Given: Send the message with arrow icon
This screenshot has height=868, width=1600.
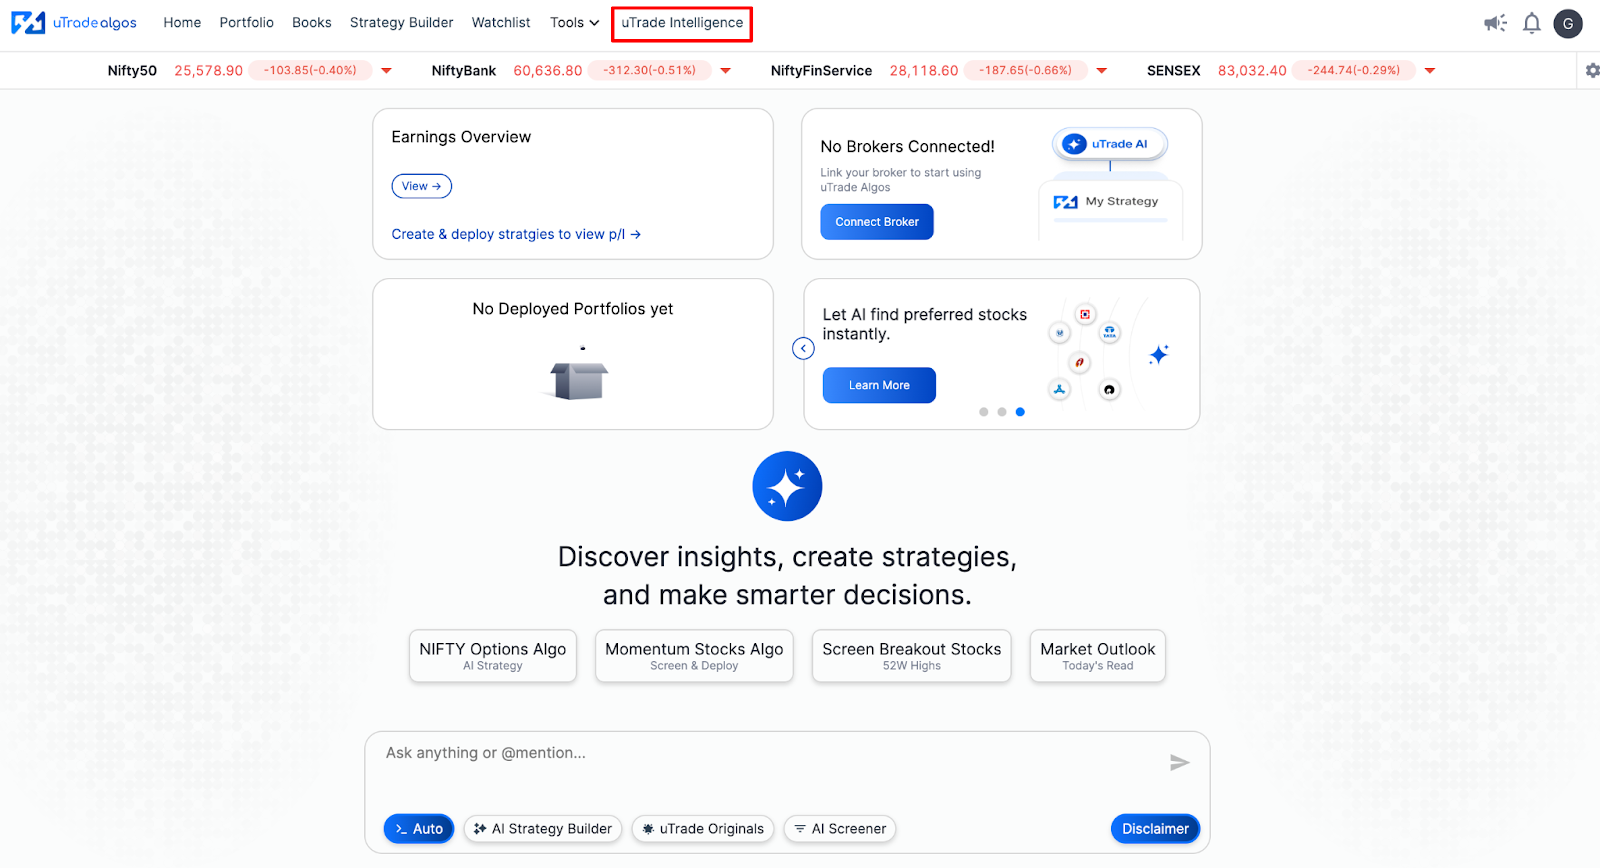Looking at the screenshot, I should [x=1179, y=763].
